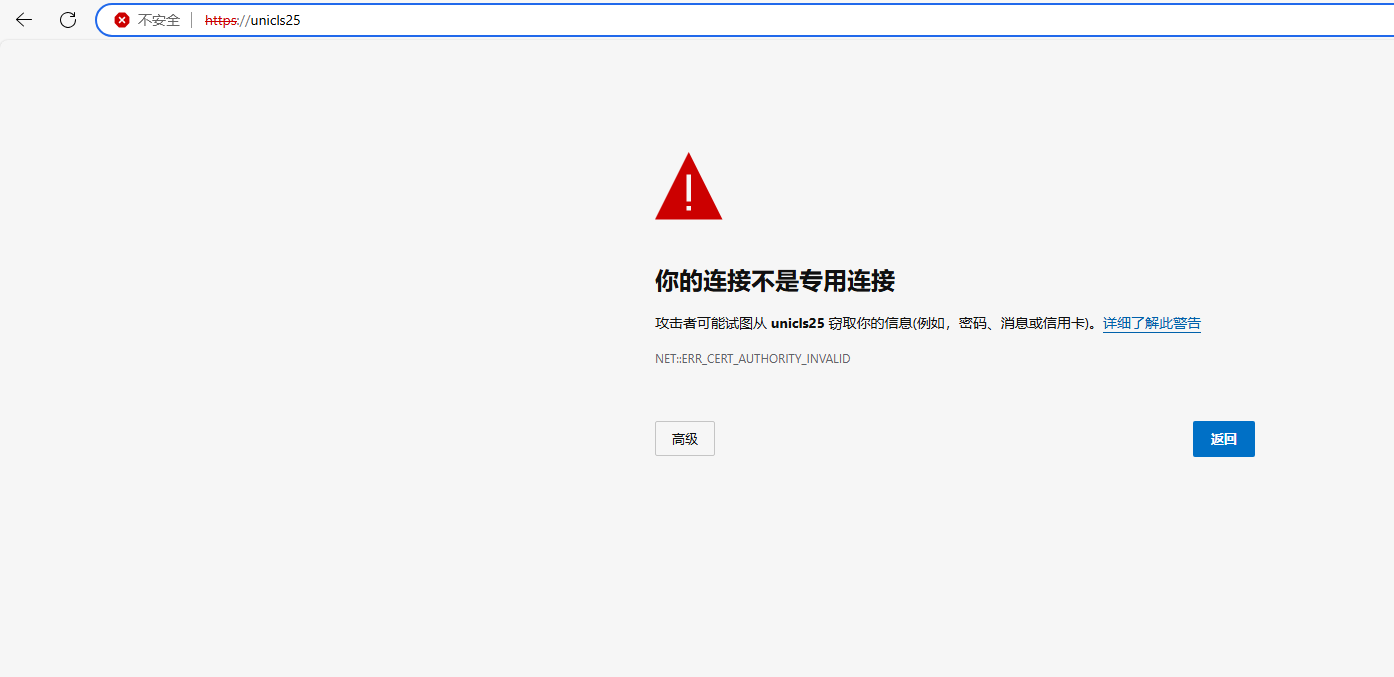1394x677 pixels.
Task: Open site info via the 不安全 label
Action: pyautogui.click(x=159, y=20)
